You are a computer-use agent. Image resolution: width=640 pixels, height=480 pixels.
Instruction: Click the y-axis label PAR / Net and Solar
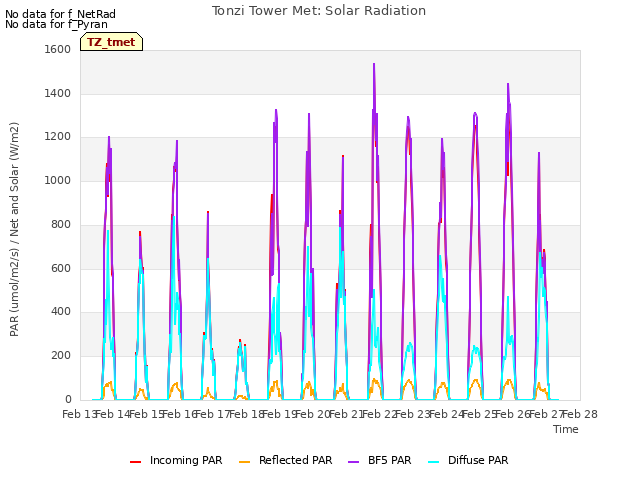(14, 229)
